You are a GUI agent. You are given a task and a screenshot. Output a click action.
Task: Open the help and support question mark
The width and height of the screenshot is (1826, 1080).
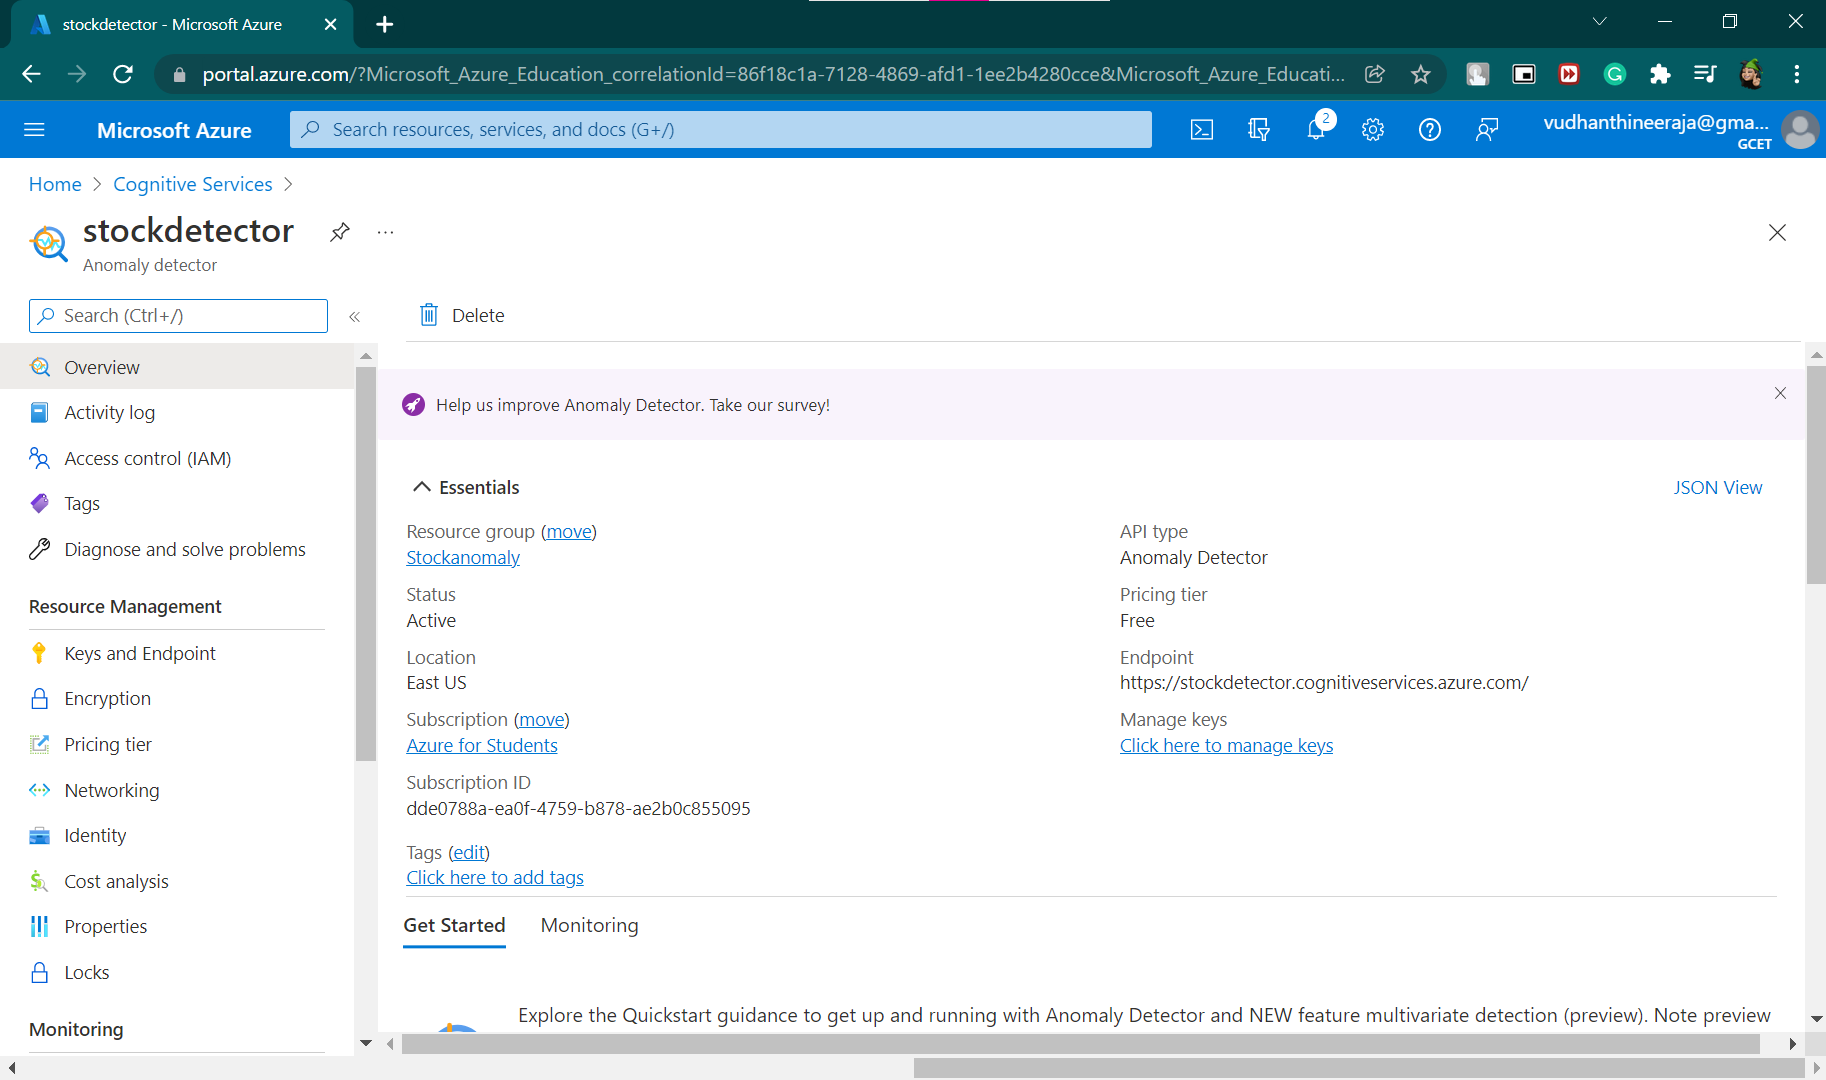coord(1429,129)
